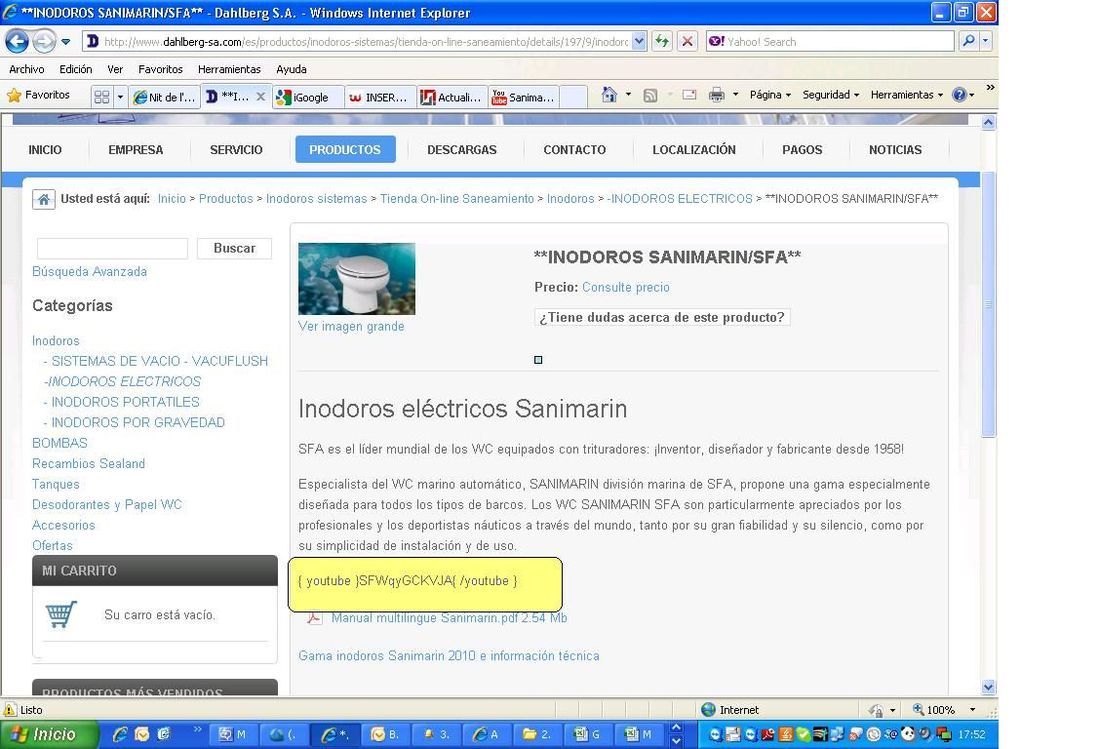Open the Home button dropdown arrow

tap(628, 95)
